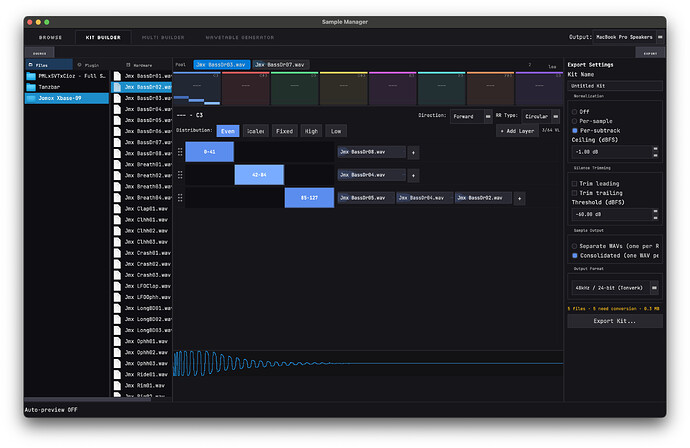This screenshot has height=448, width=690.
Task: Click the file icon for Jmx Crash01.wav
Action: 117,253
